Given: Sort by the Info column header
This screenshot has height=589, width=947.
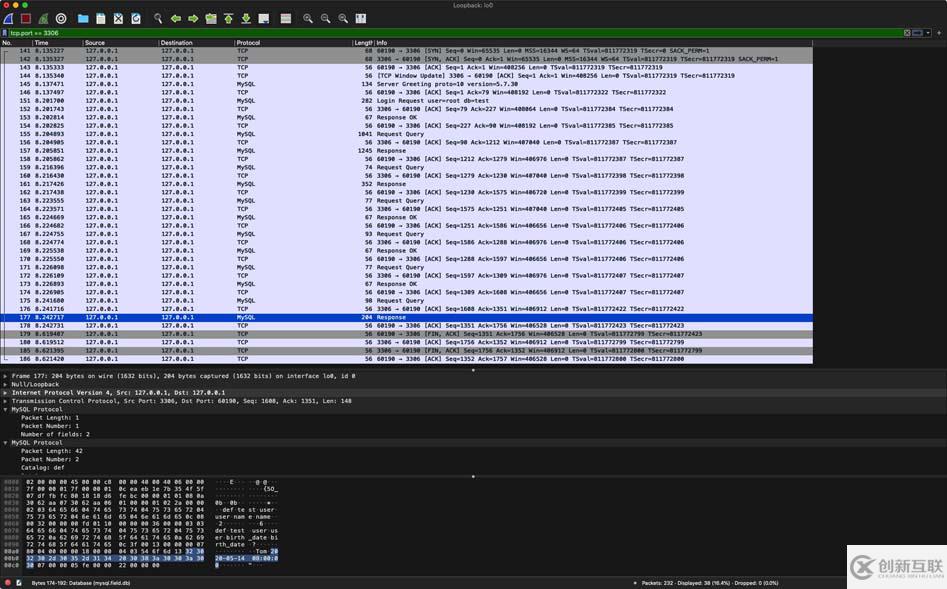Looking at the screenshot, I should coord(593,43).
